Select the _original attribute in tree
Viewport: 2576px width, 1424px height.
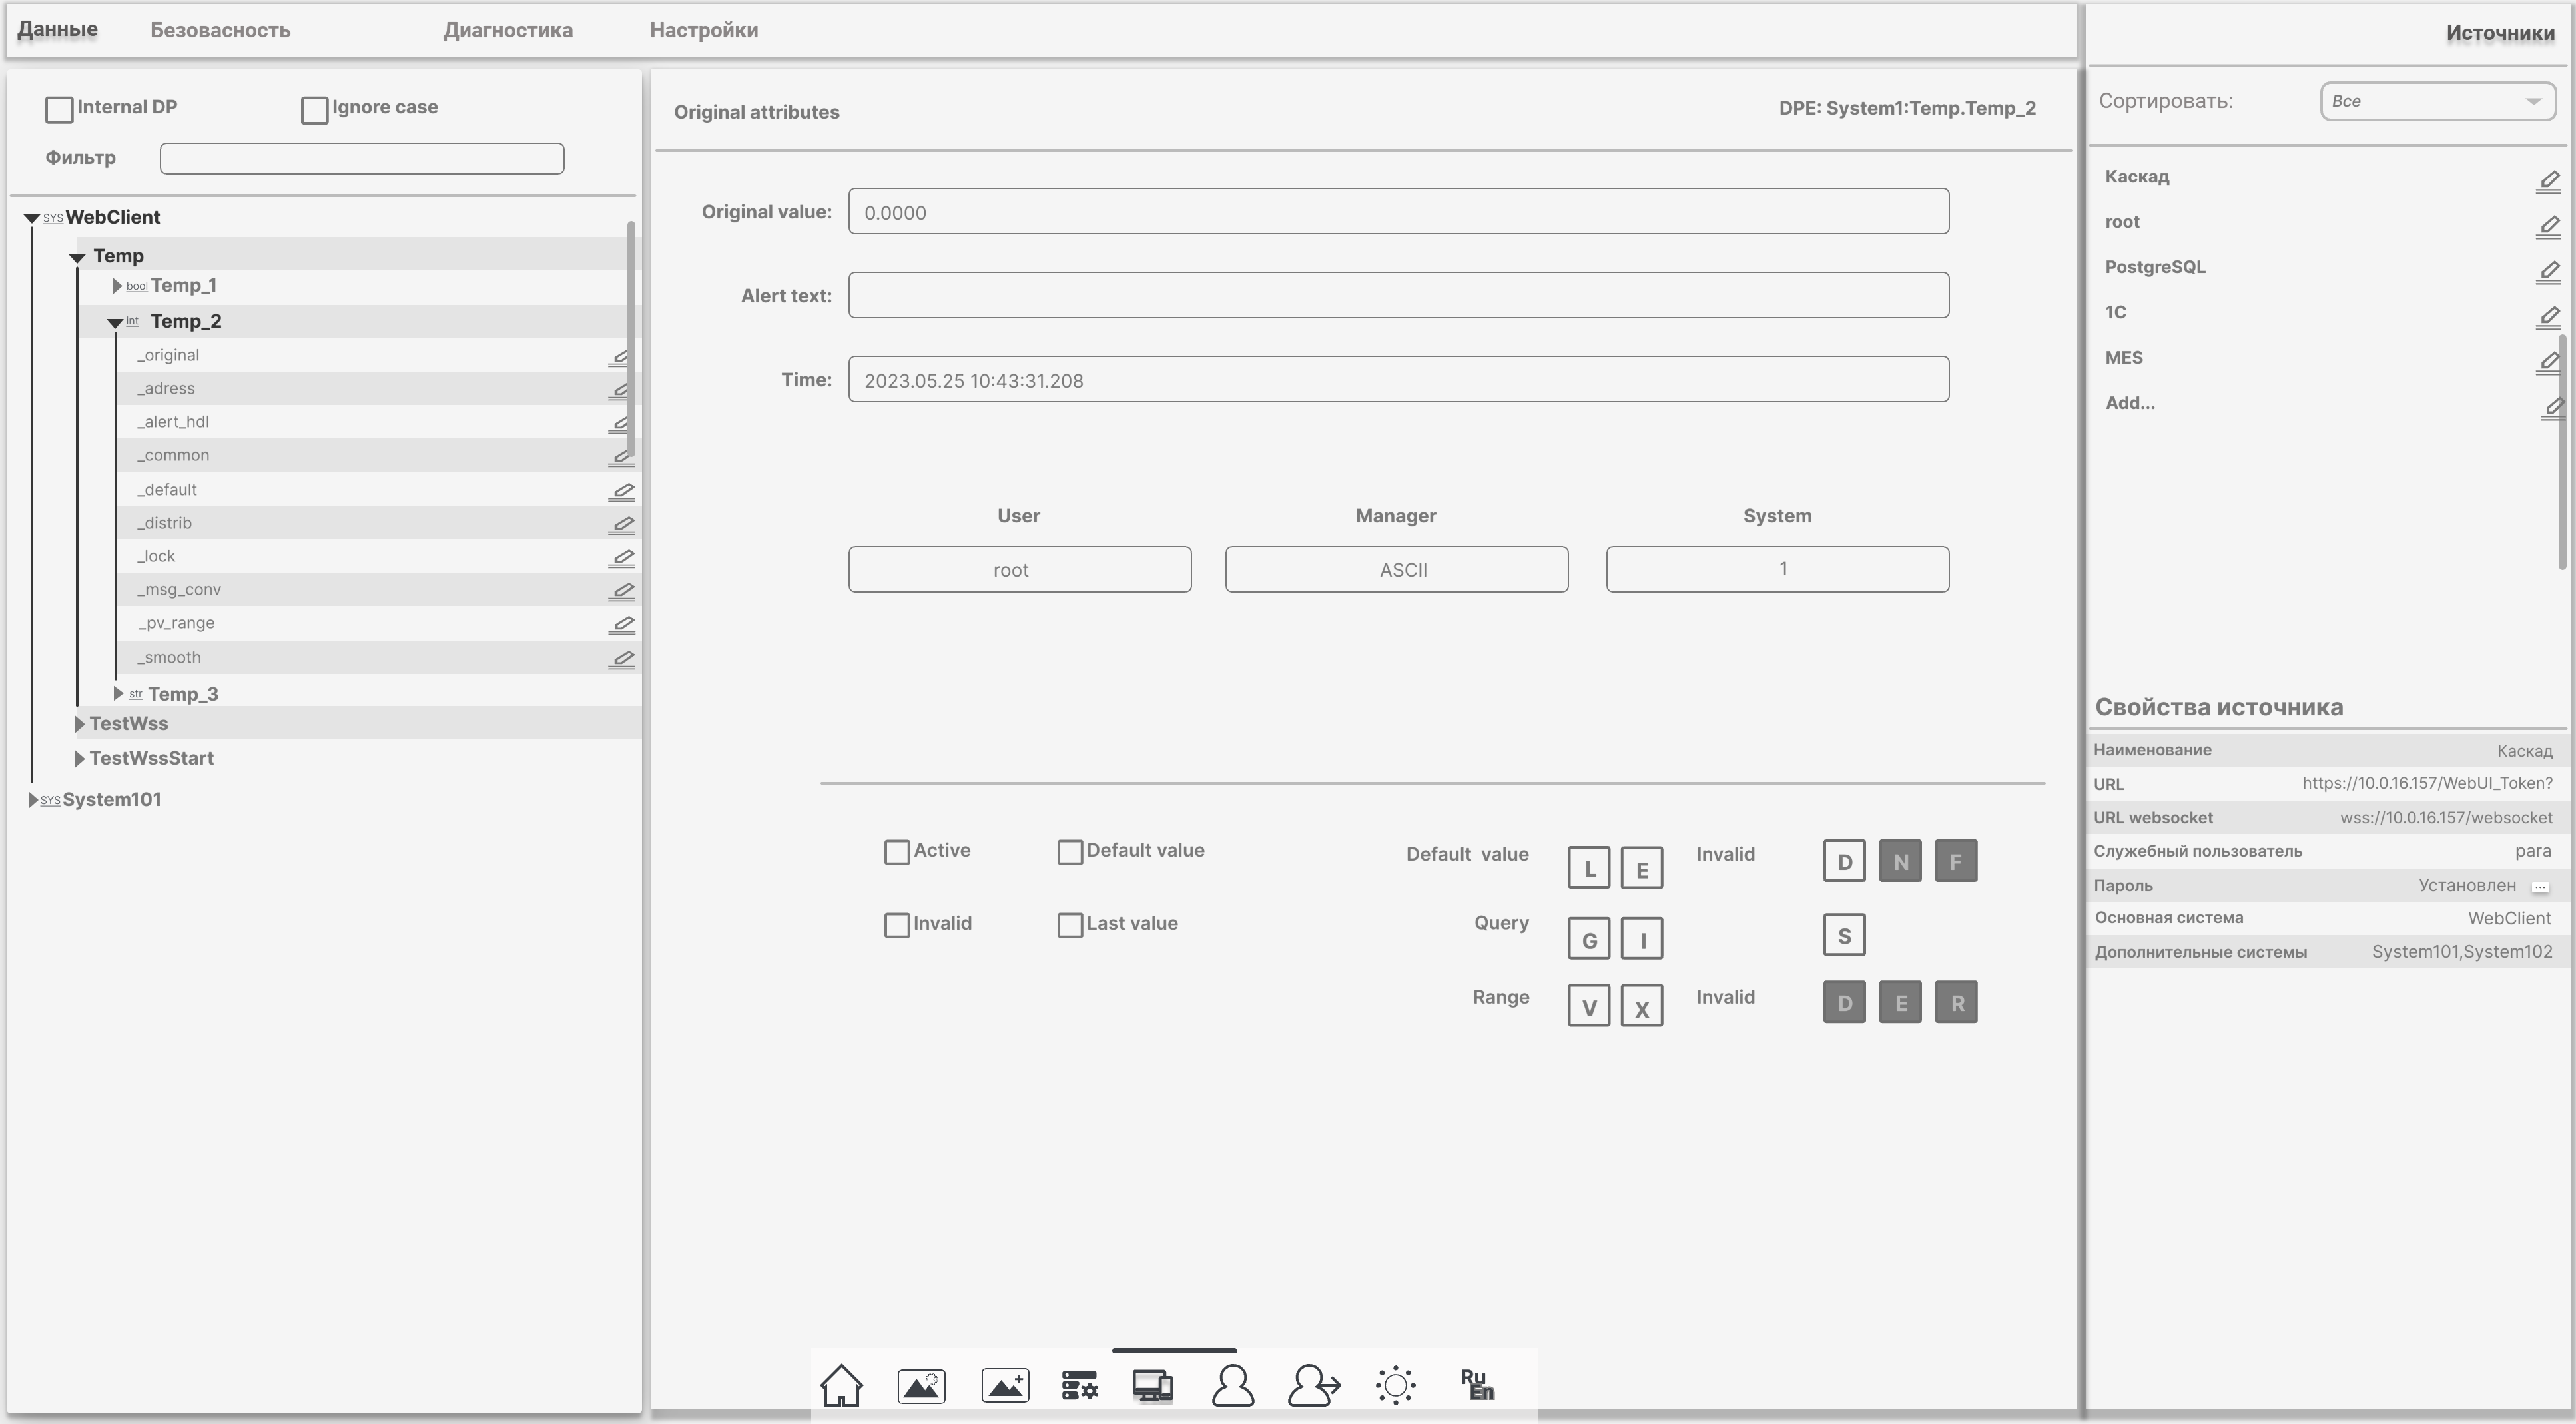pos(168,355)
